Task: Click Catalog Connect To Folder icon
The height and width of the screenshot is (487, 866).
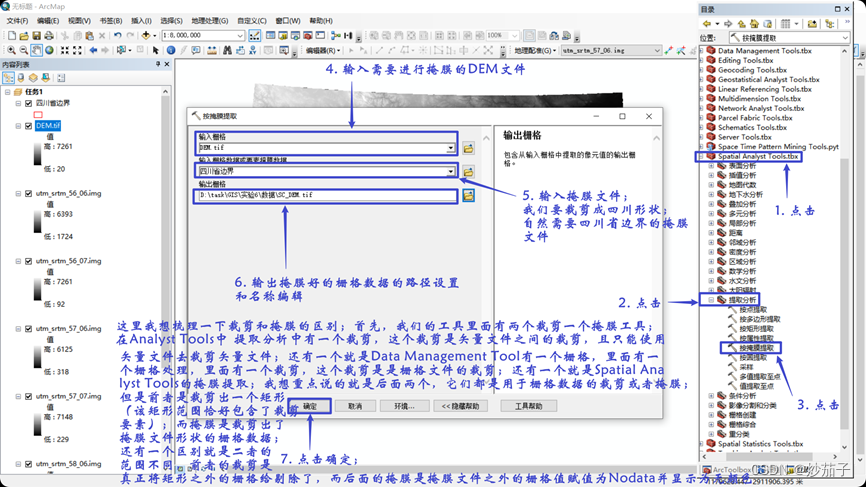Action: click(x=812, y=24)
